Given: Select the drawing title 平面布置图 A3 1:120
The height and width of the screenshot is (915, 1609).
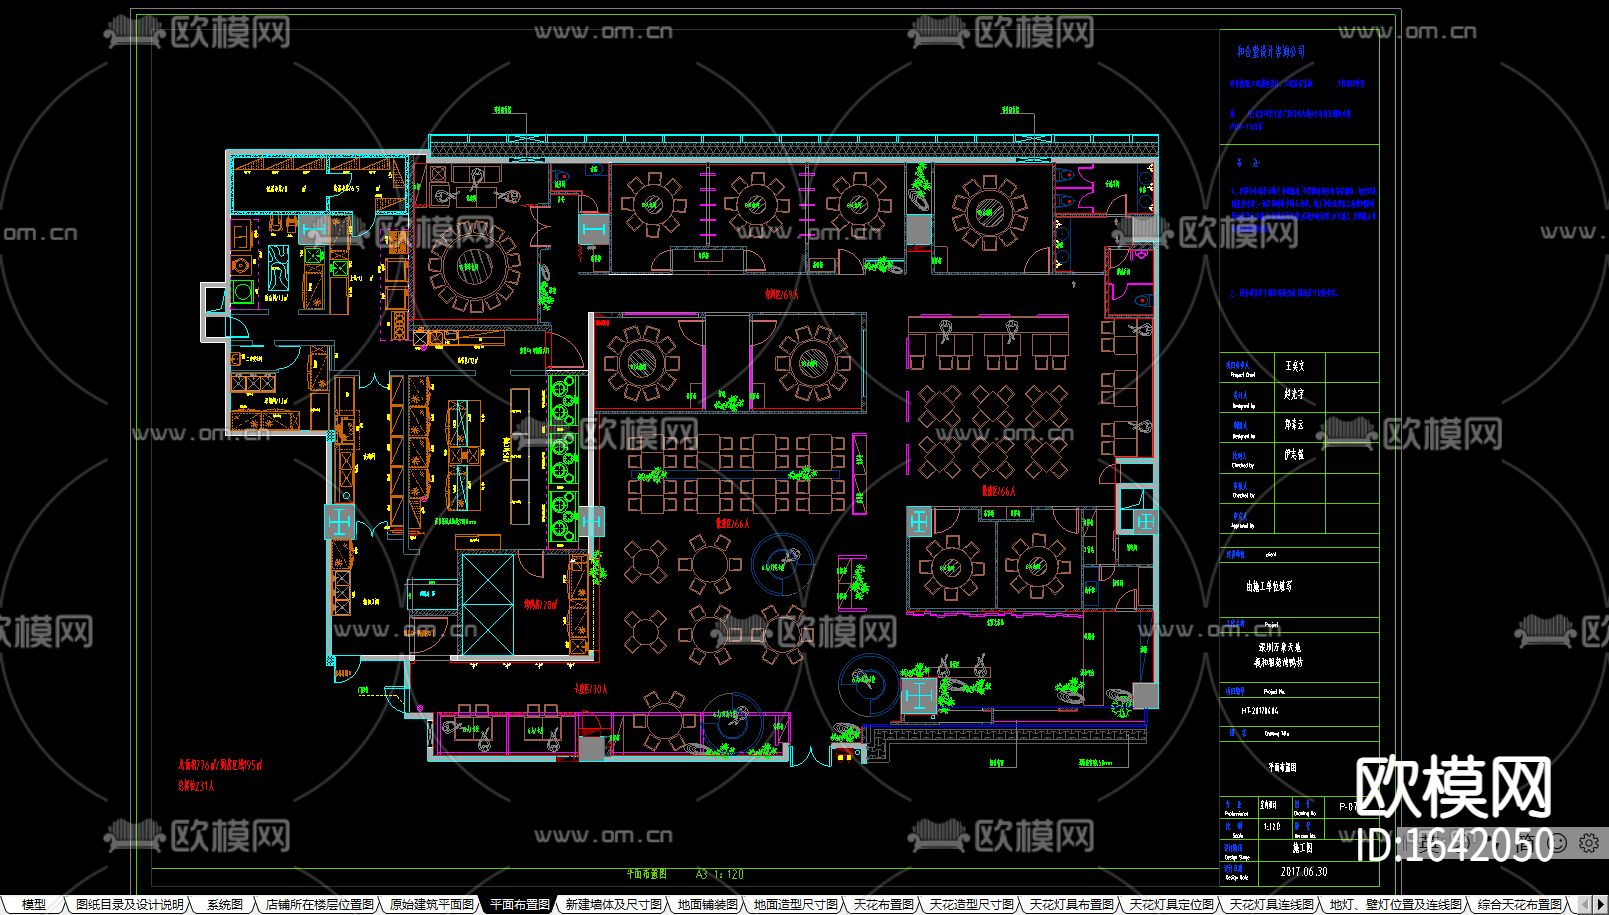Looking at the screenshot, I should (685, 874).
